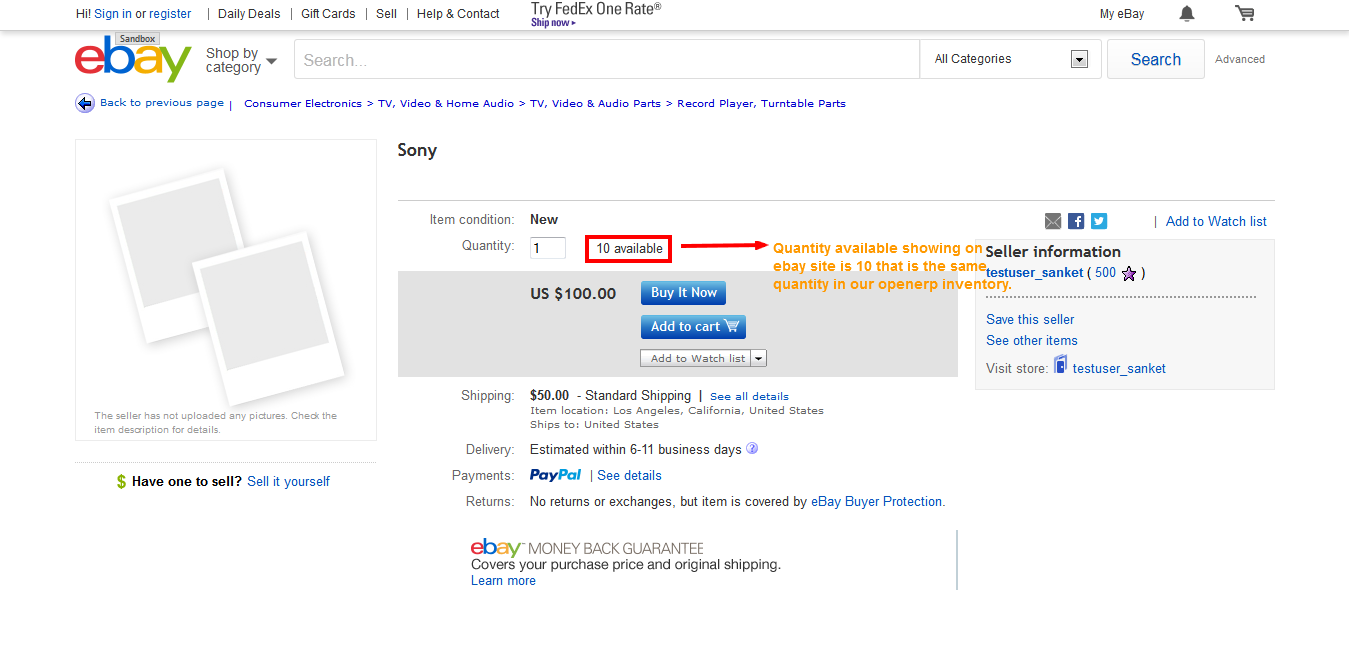The height and width of the screenshot is (657, 1349).
Task: Open the notifications bell icon
Action: coord(1187,13)
